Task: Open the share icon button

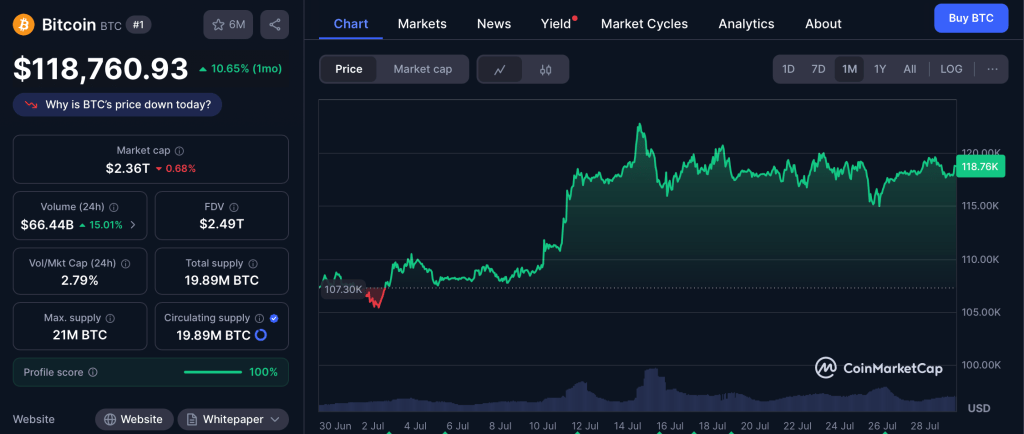Action: (274, 25)
